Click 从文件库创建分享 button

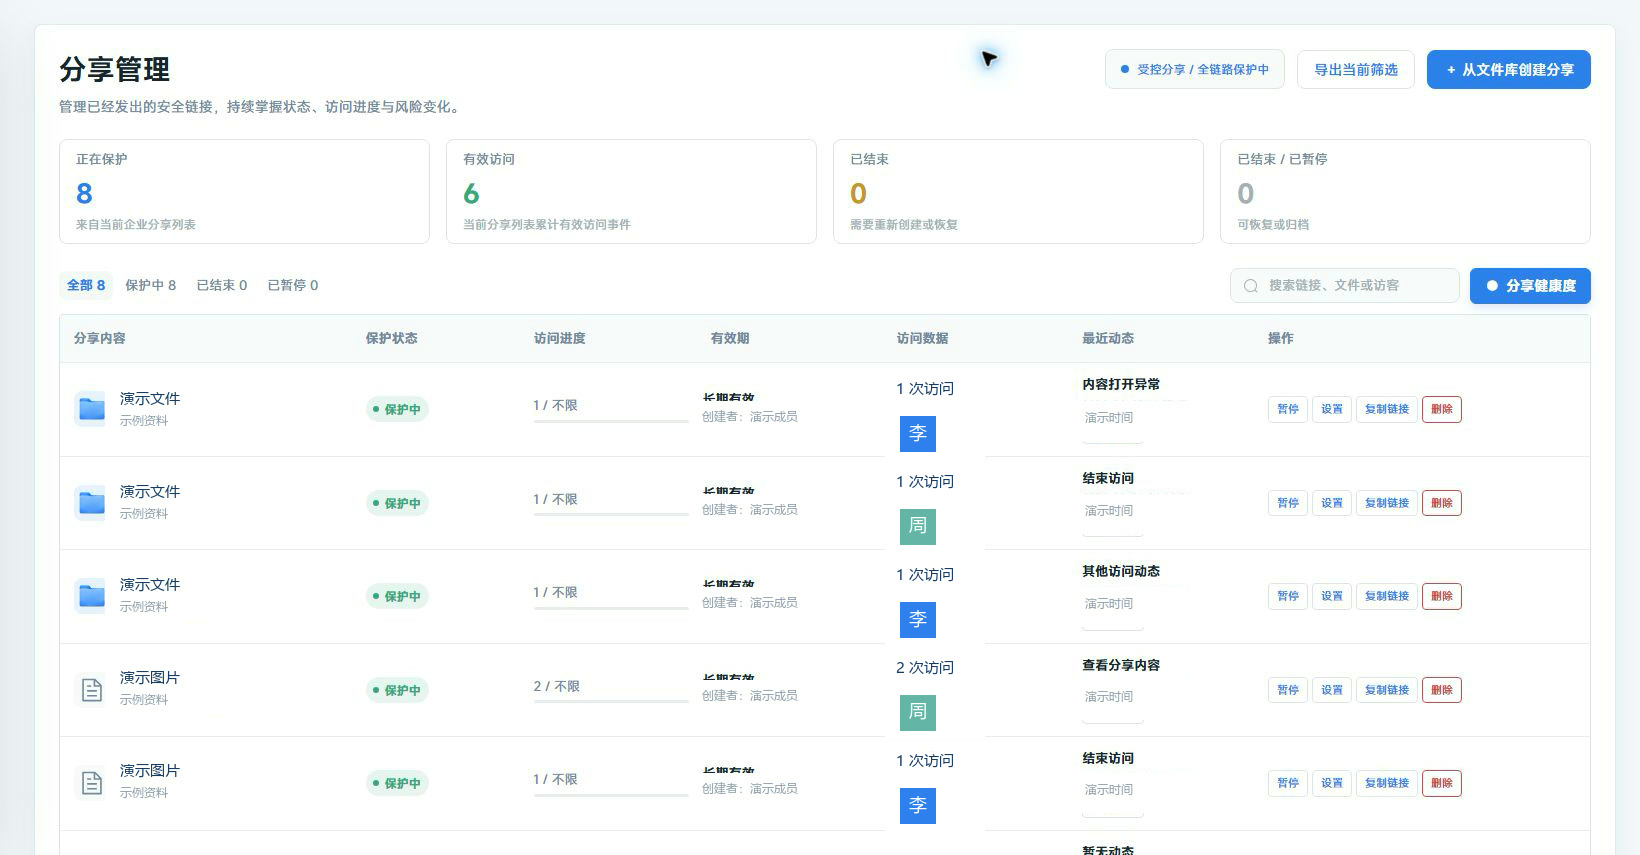pos(1508,70)
